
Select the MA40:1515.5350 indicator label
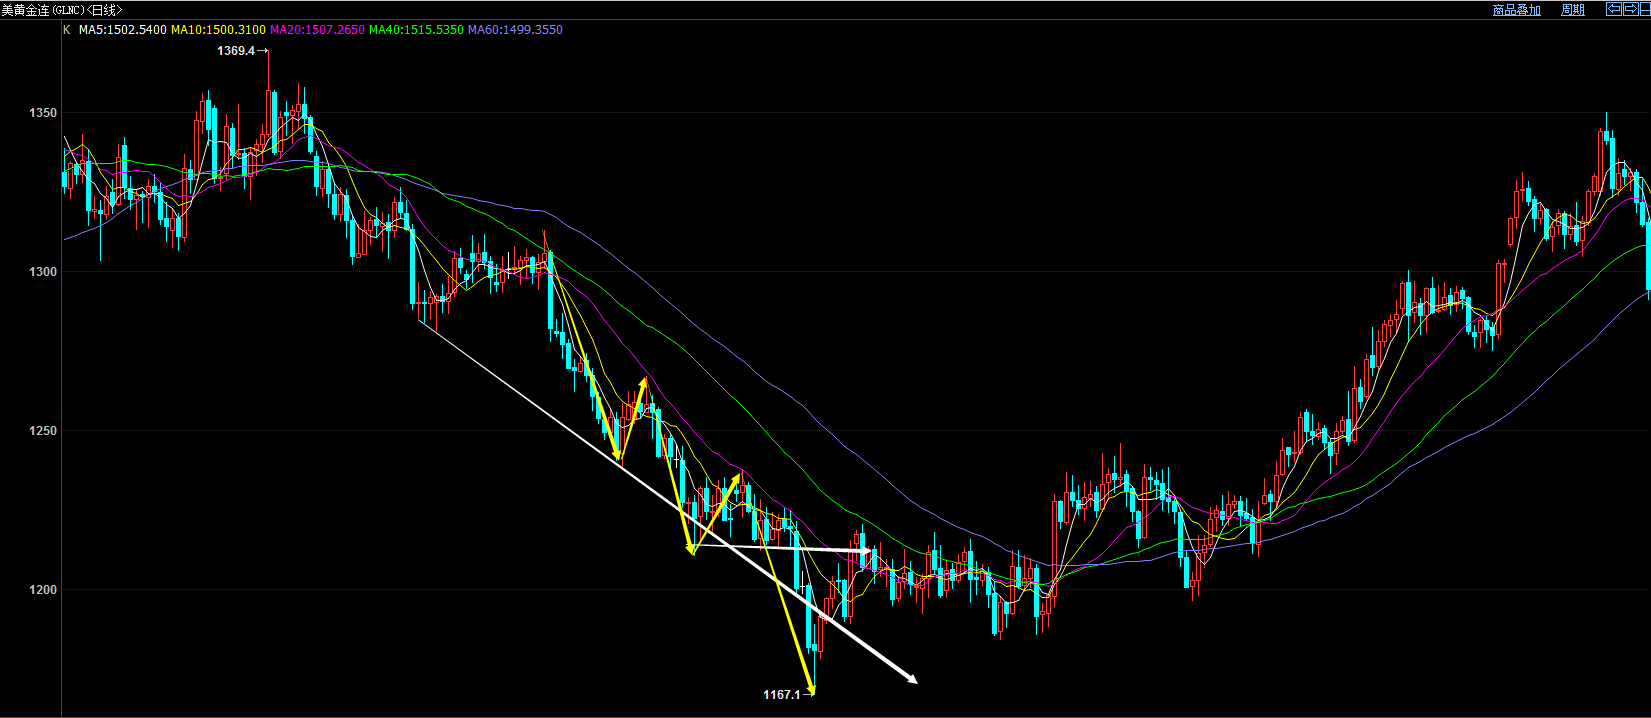(x=416, y=30)
